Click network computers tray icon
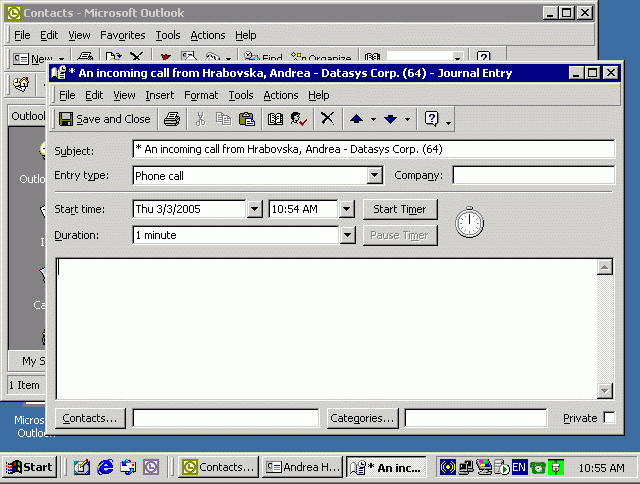The image size is (640, 484). 466,467
